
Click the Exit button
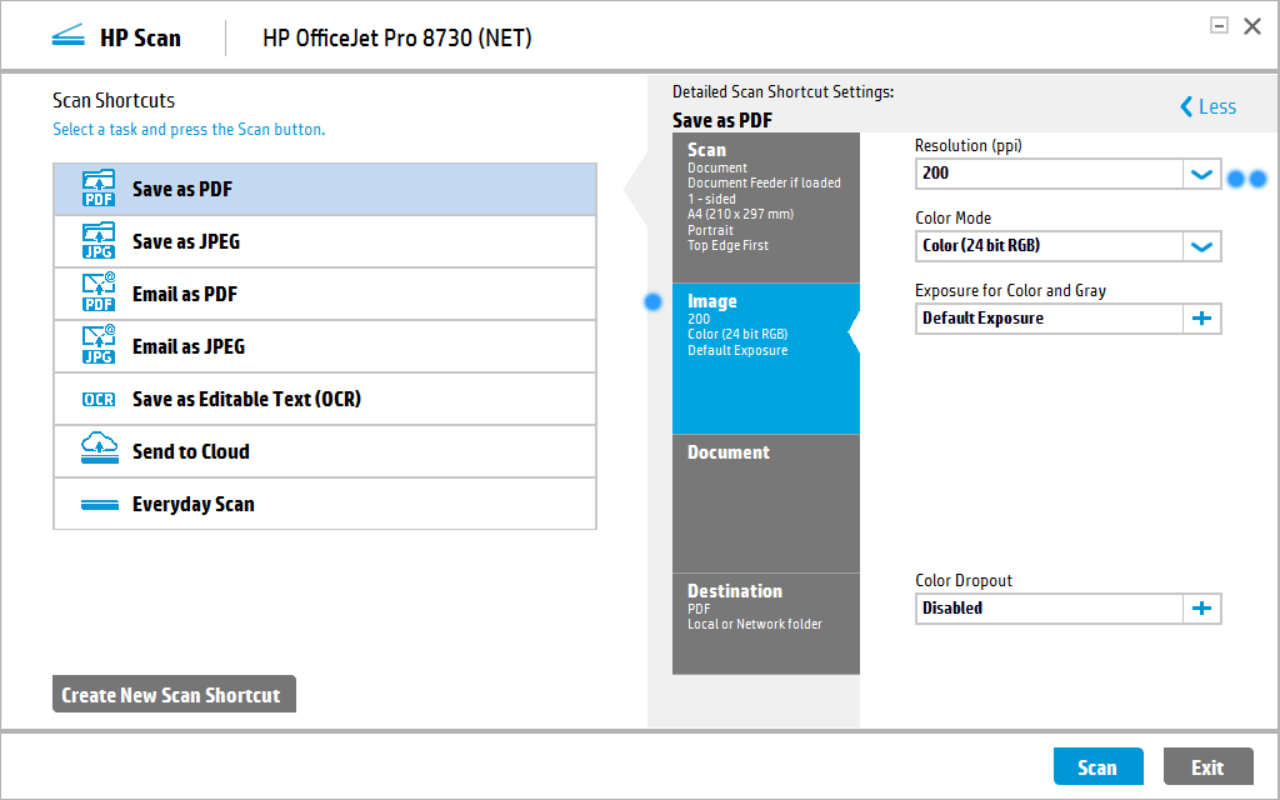pos(1208,767)
